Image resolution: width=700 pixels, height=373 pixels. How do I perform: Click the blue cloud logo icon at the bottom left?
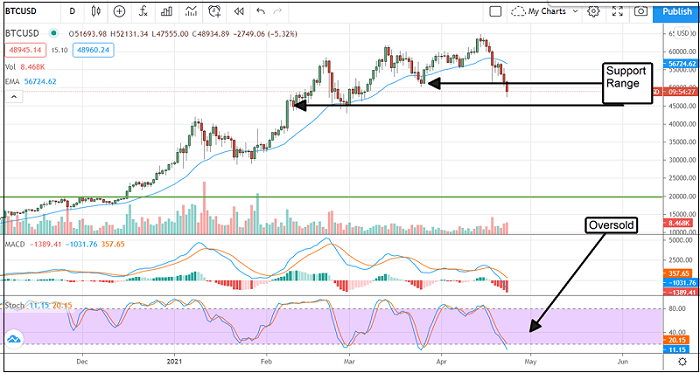point(15,340)
